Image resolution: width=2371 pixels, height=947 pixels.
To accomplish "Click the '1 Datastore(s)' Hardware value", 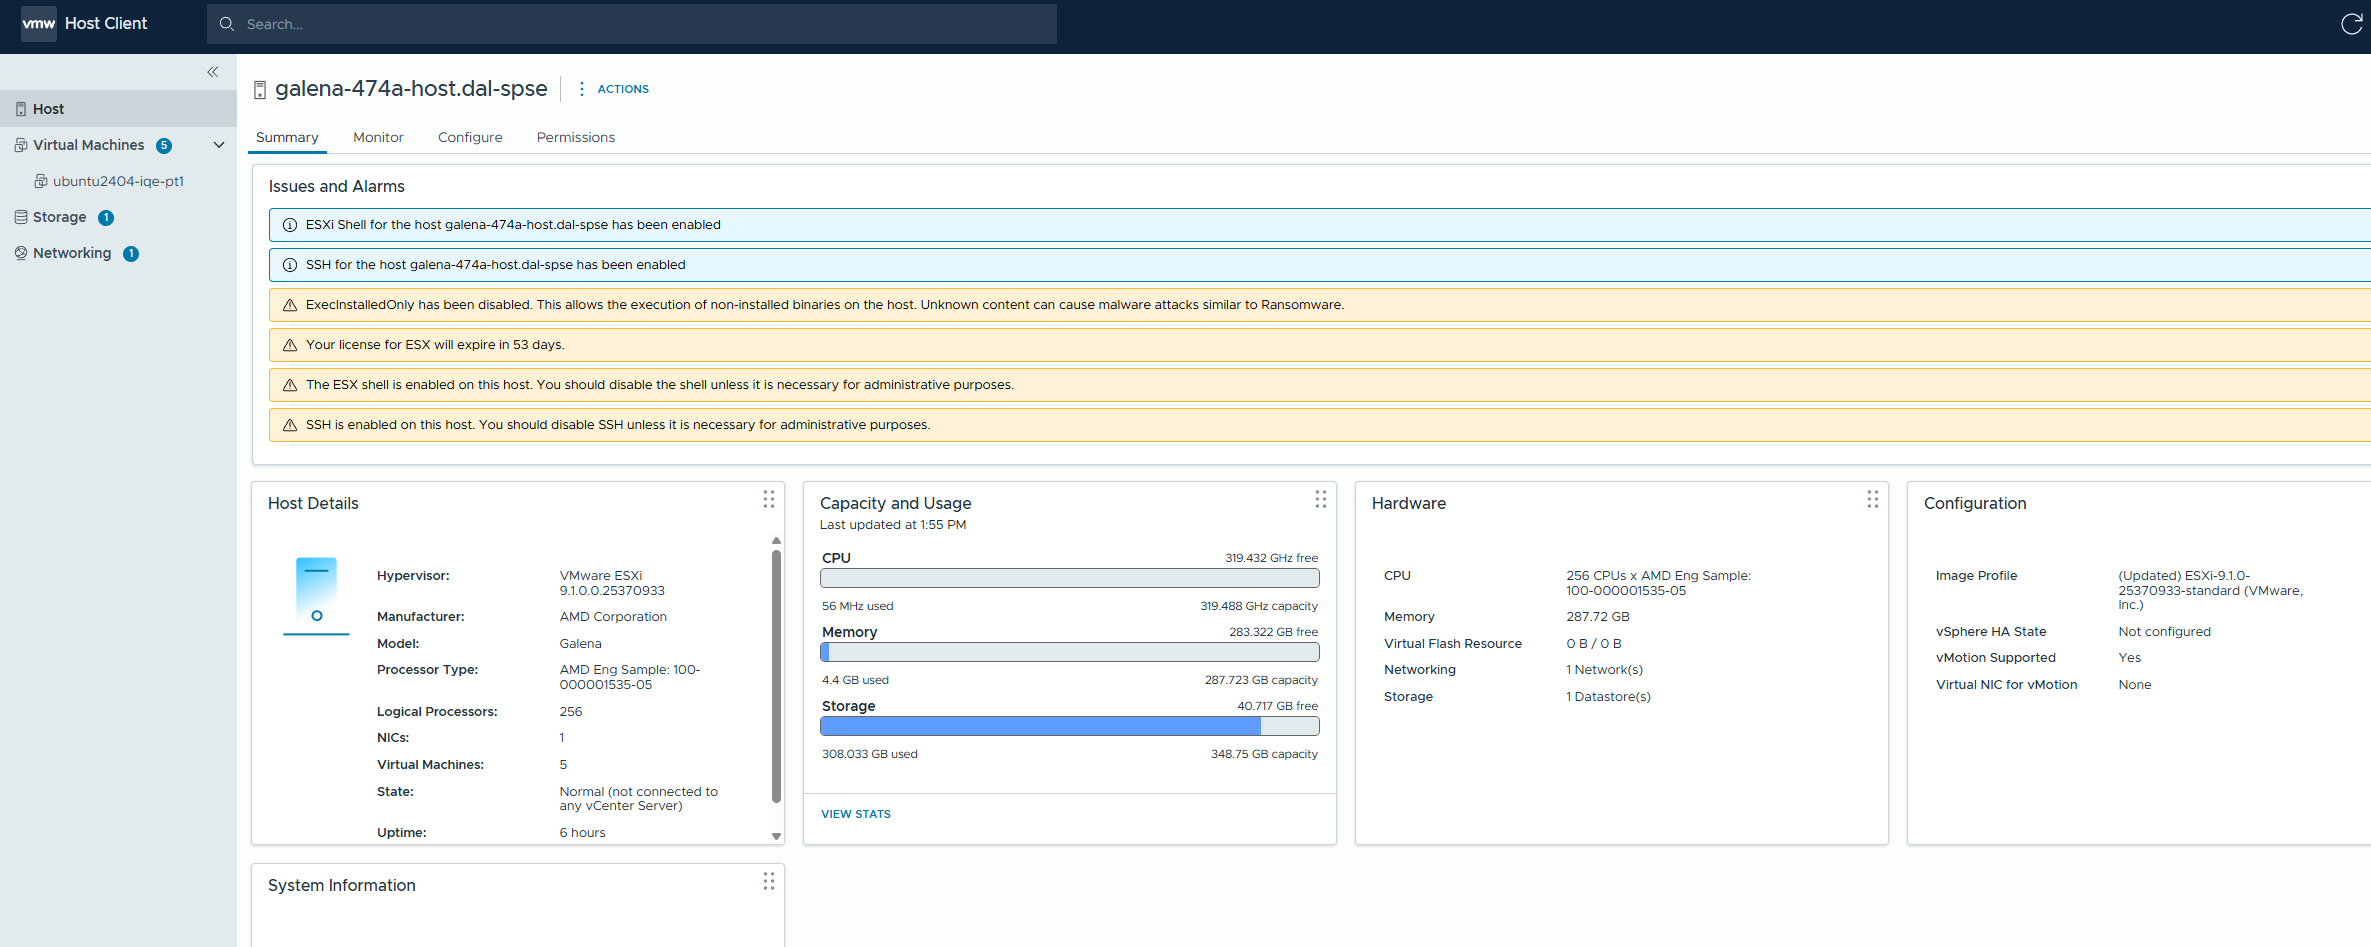I will (1608, 697).
